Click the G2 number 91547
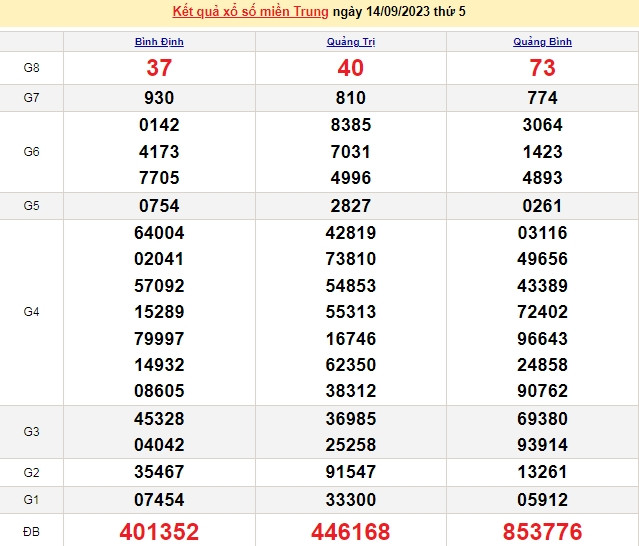 [351, 472]
